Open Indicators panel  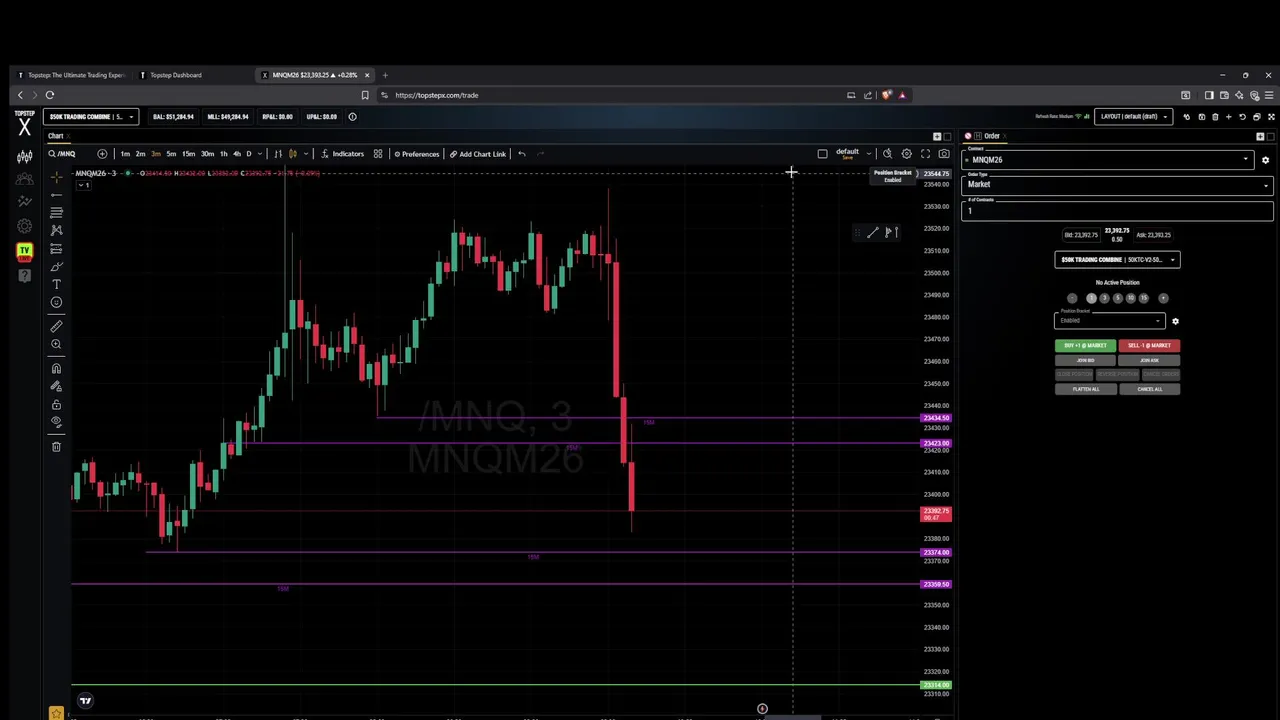click(343, 154)
